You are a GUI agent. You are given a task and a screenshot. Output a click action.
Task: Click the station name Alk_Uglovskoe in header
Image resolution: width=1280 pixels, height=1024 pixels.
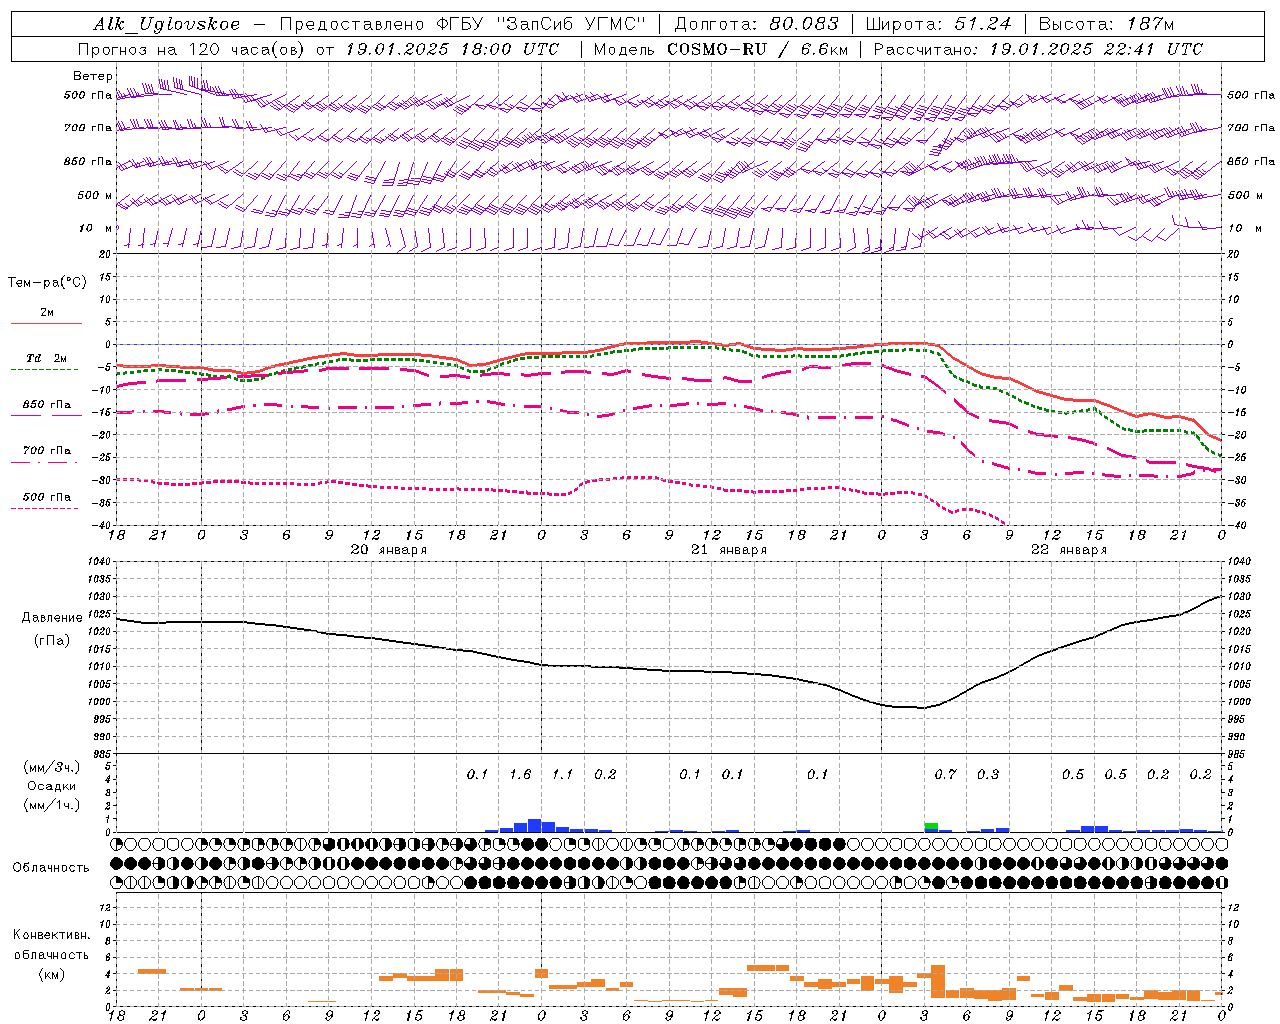(167, 24)
